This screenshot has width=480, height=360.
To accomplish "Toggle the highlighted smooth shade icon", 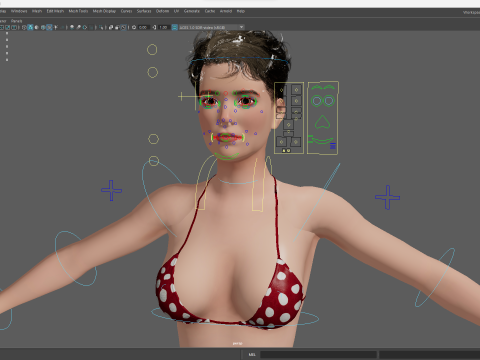I will (30, 27).
